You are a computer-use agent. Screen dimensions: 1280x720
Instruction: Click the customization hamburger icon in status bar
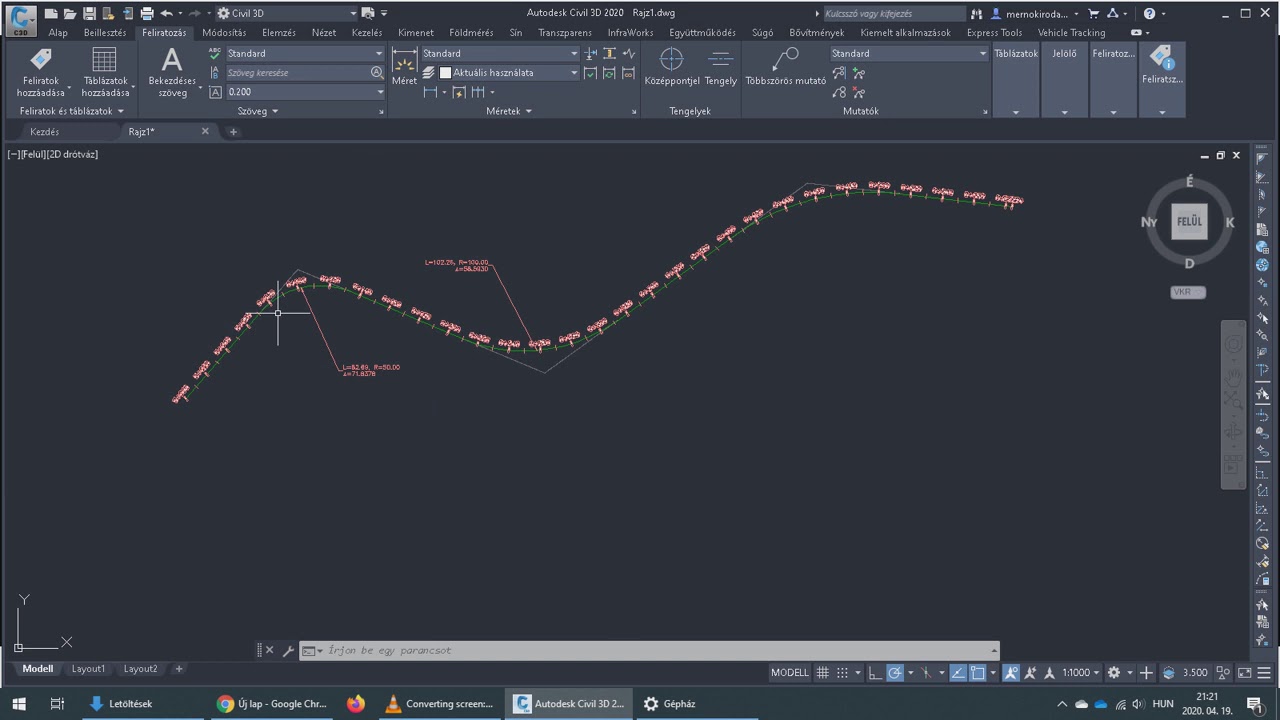point(1264,672)
